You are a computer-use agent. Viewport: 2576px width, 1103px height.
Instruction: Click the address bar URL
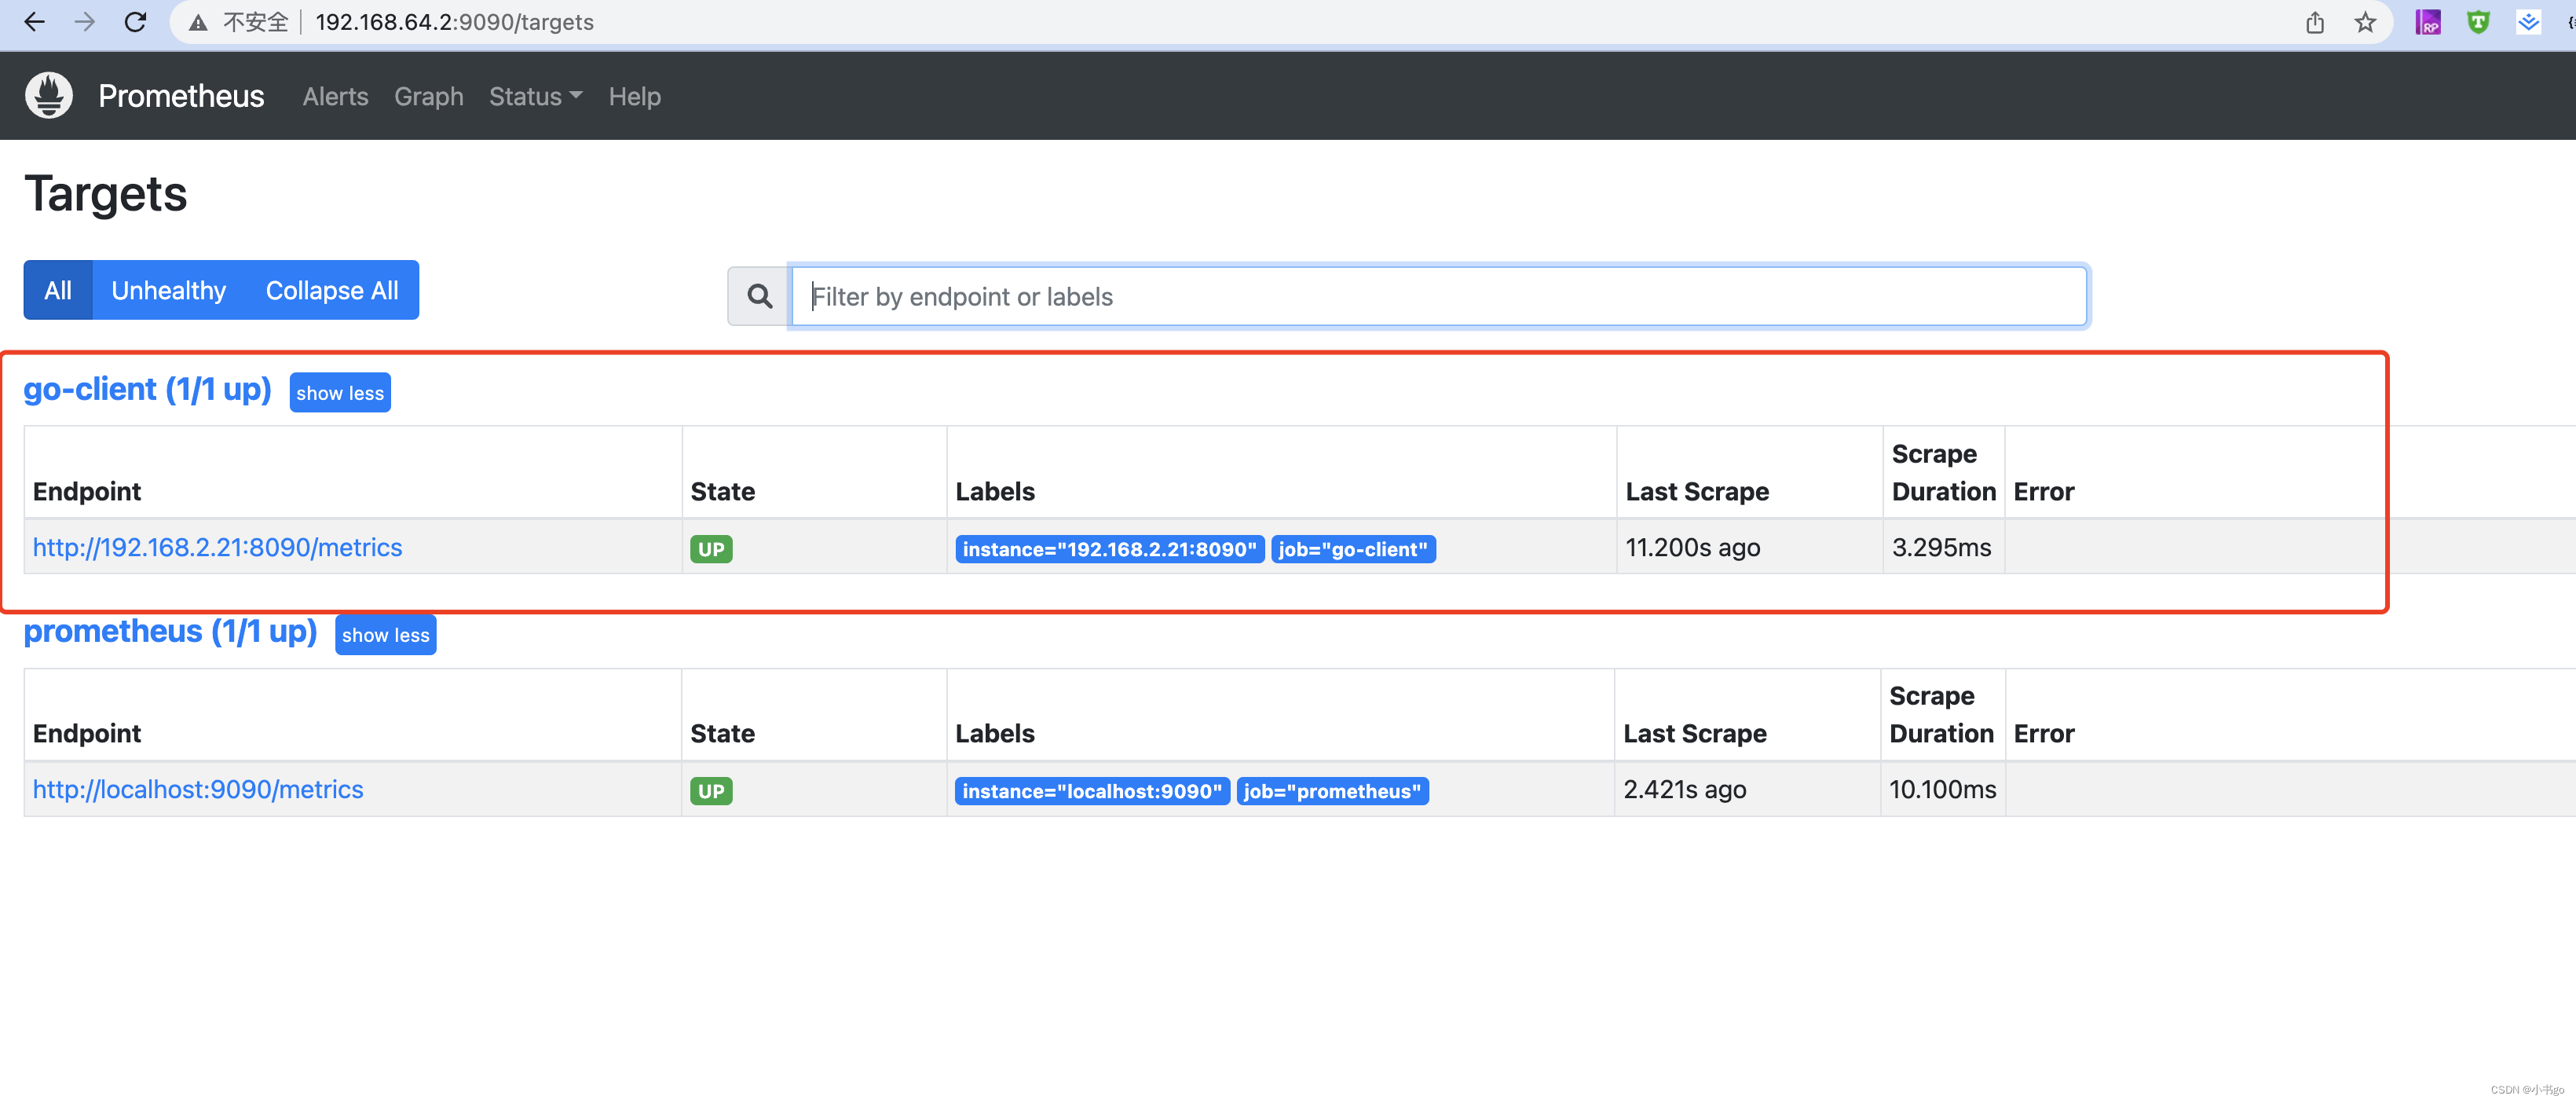[x=454, y=22]
